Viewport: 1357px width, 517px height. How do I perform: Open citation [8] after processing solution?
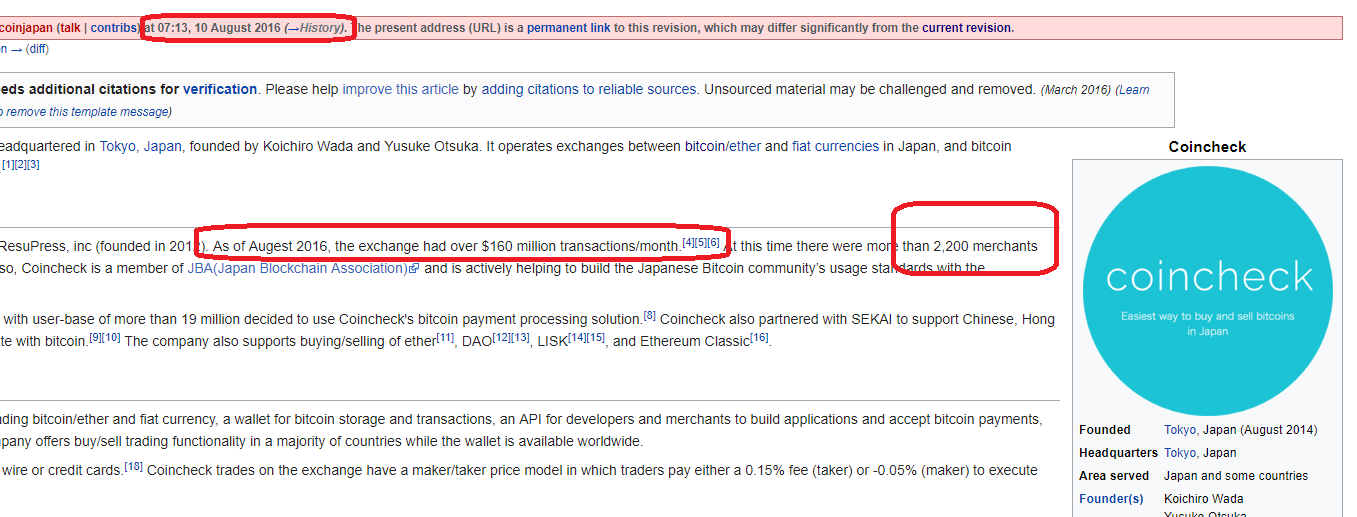tap(649, 316)
